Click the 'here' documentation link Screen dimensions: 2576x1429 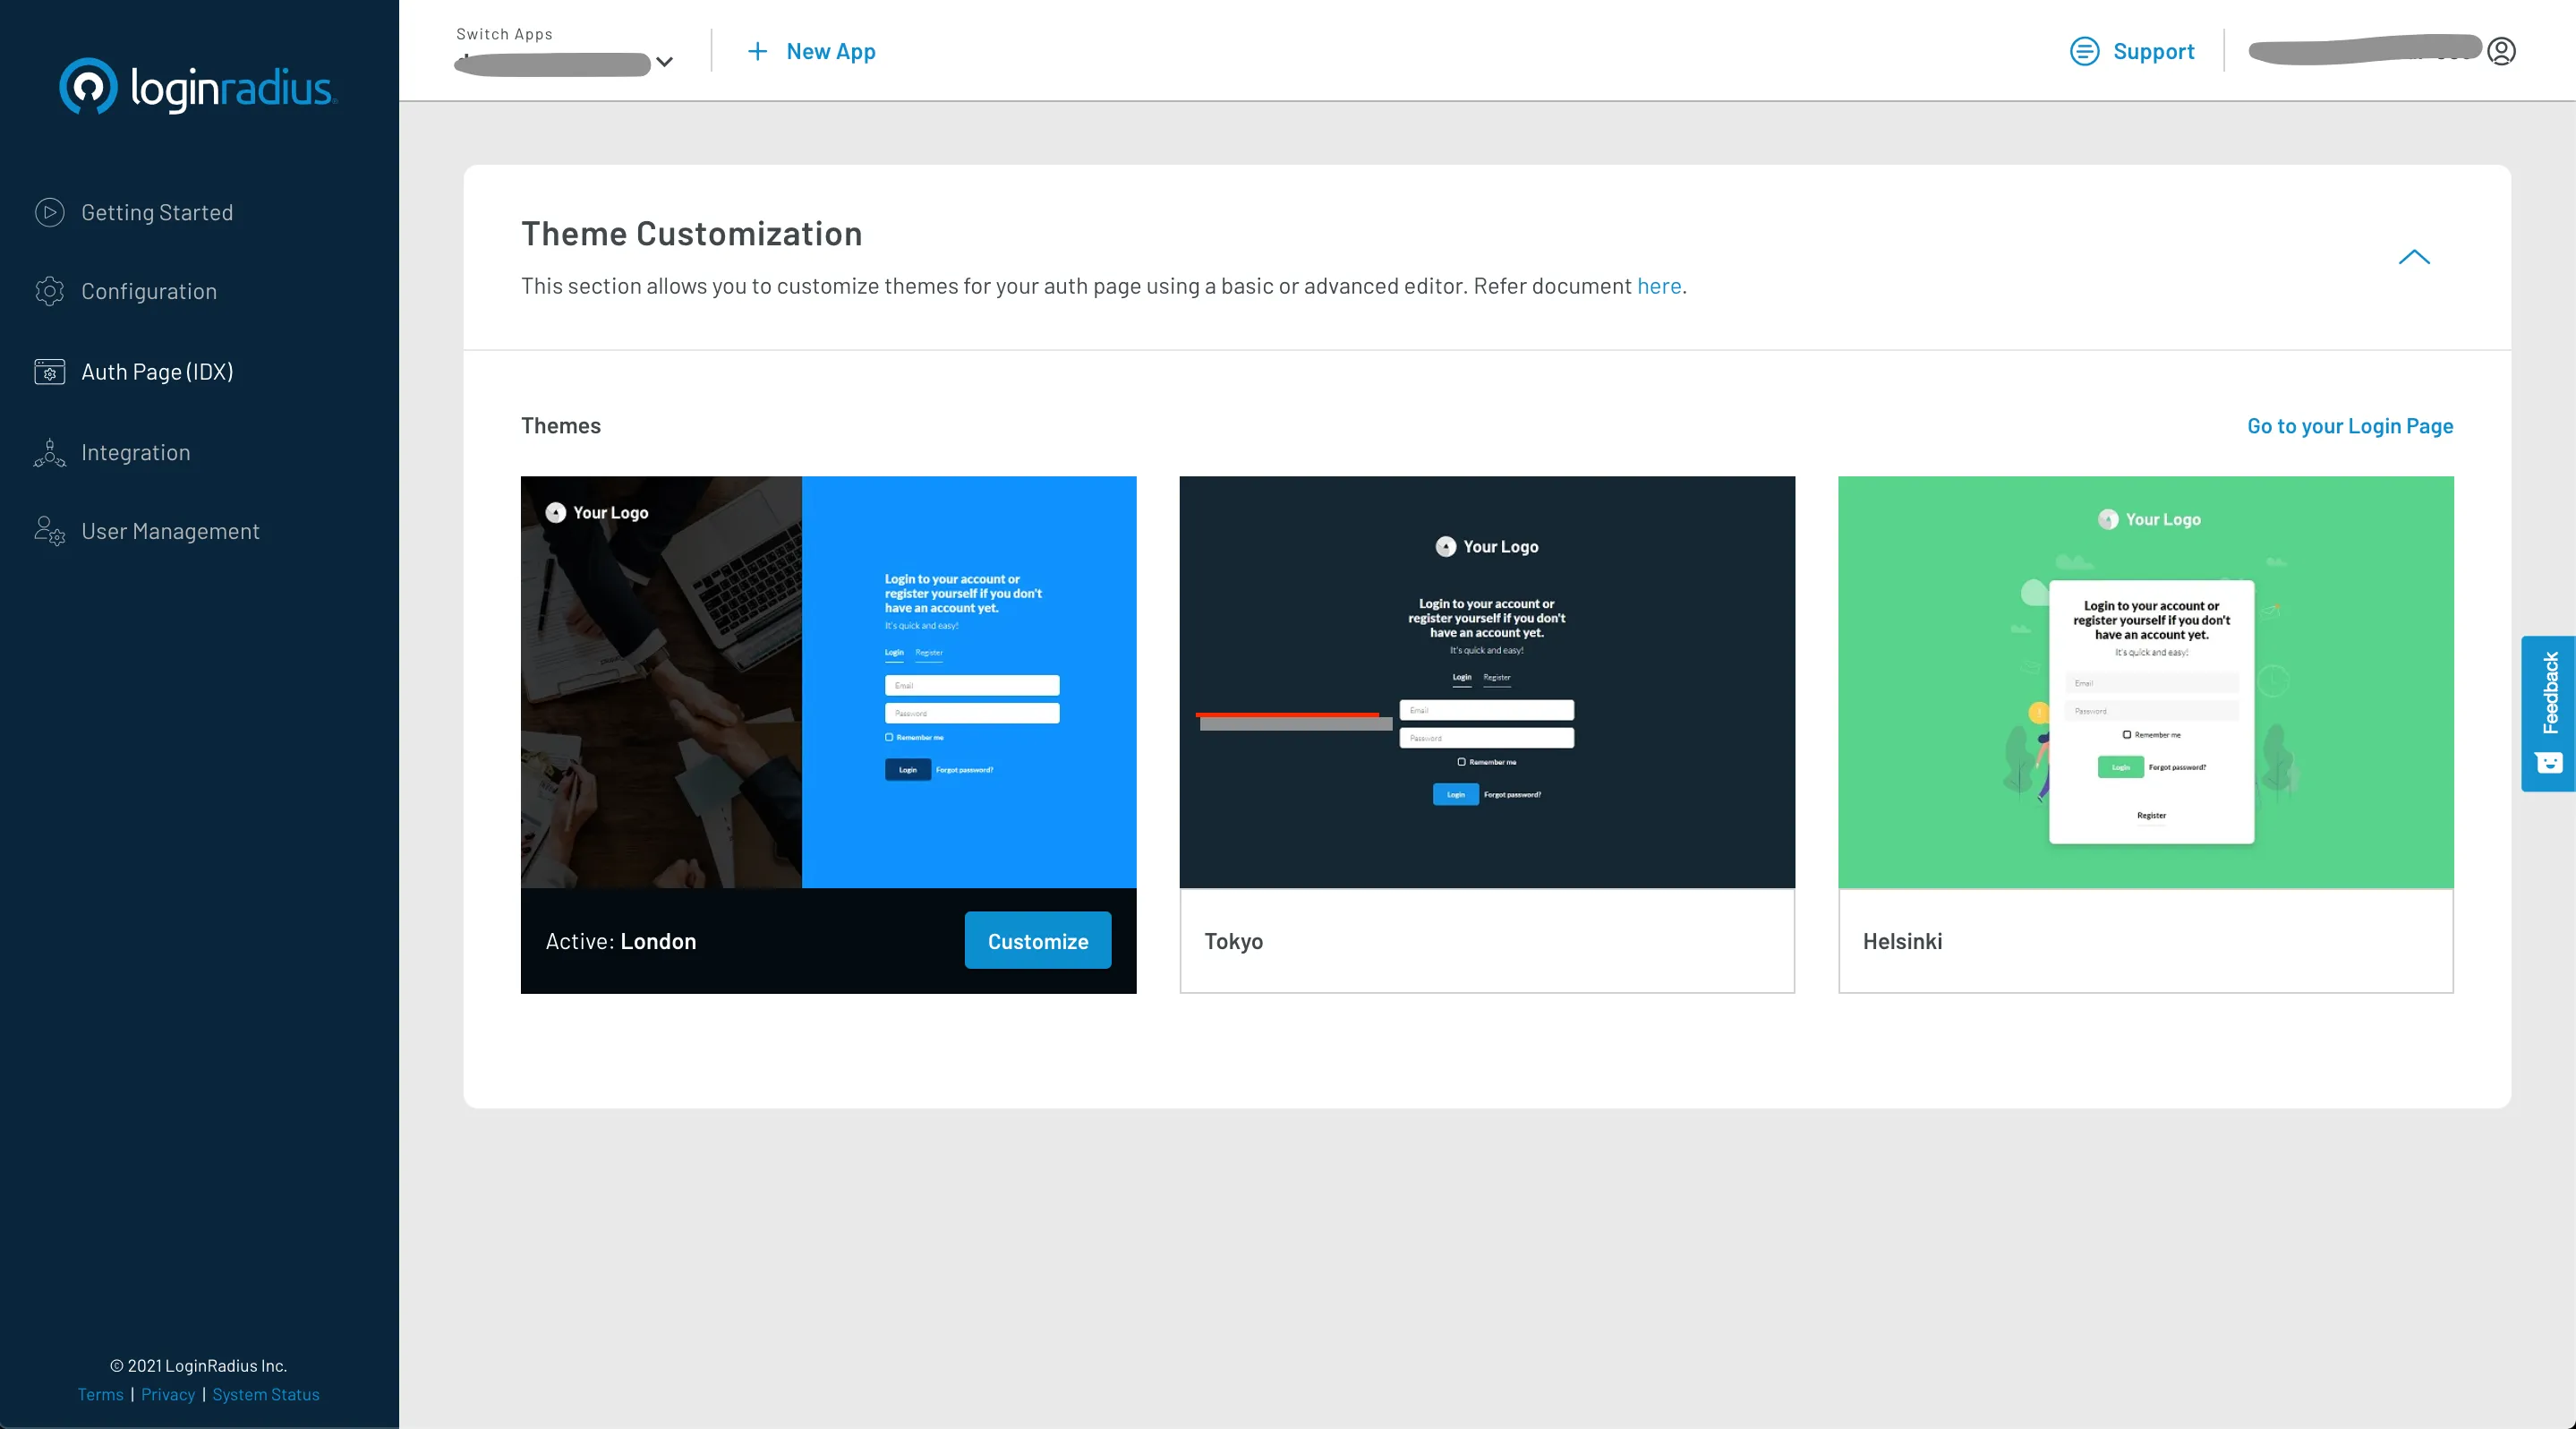(1659, 286)
